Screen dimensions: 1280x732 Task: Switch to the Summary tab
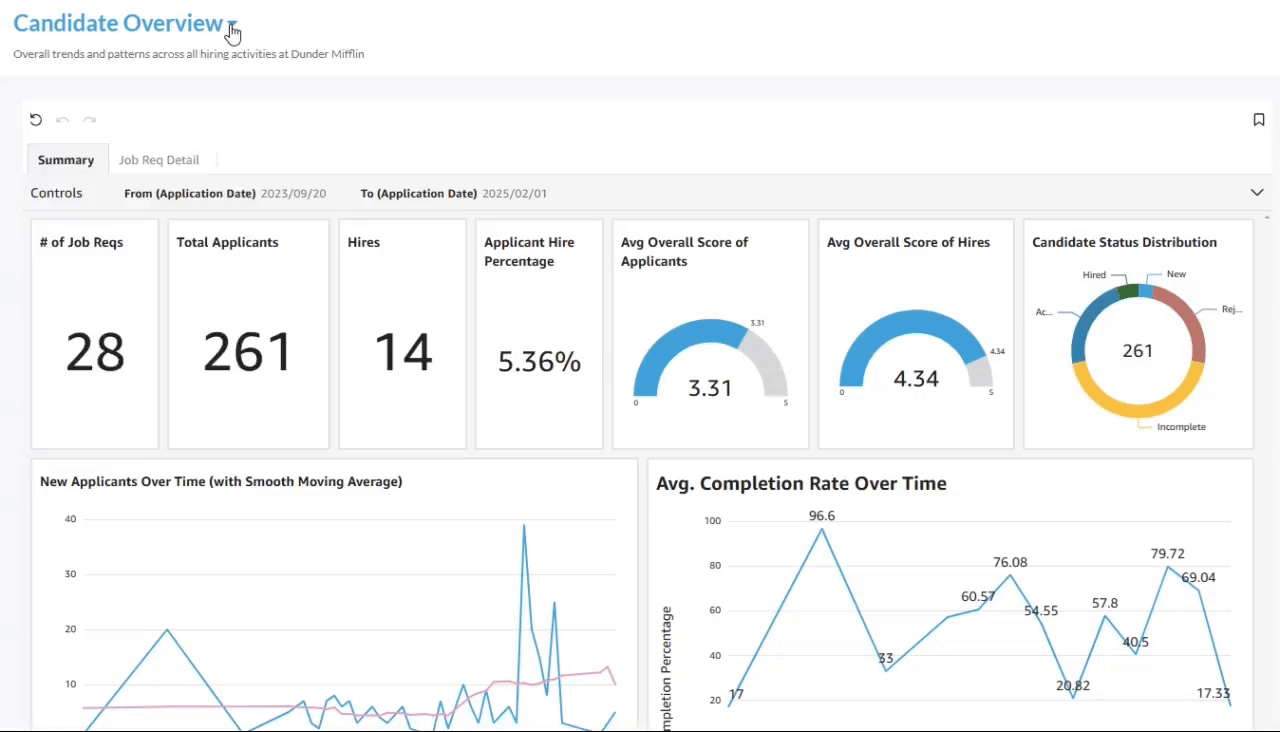point(66,160)
